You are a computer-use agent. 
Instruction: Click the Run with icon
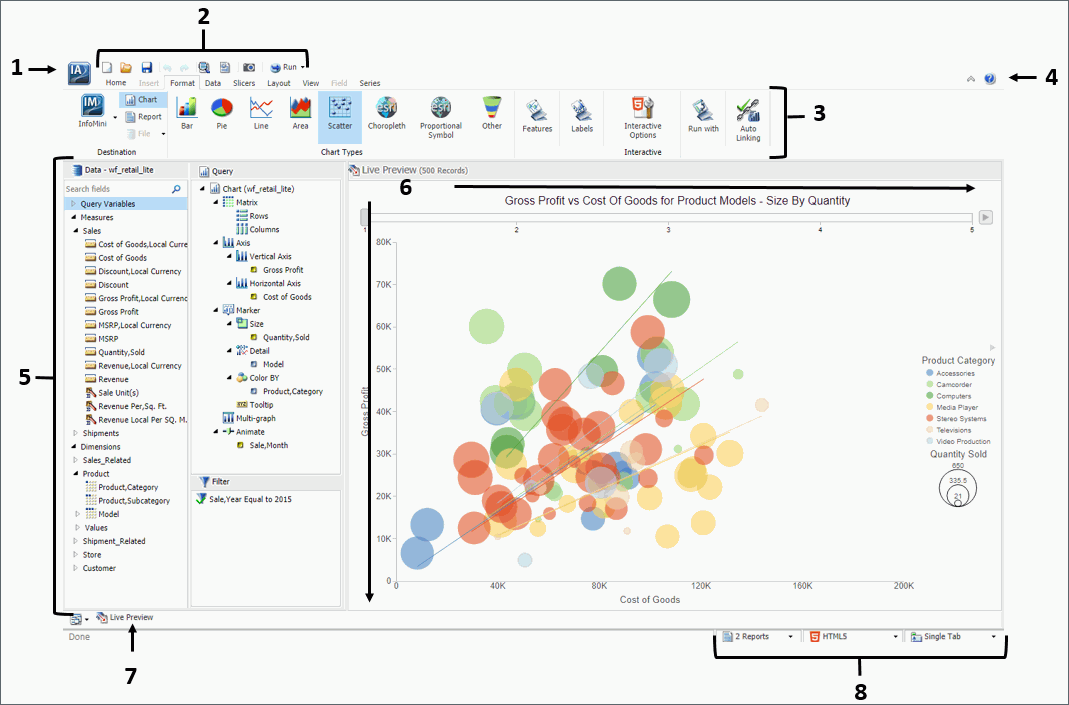pyautogui.click(x=703, y=115)
